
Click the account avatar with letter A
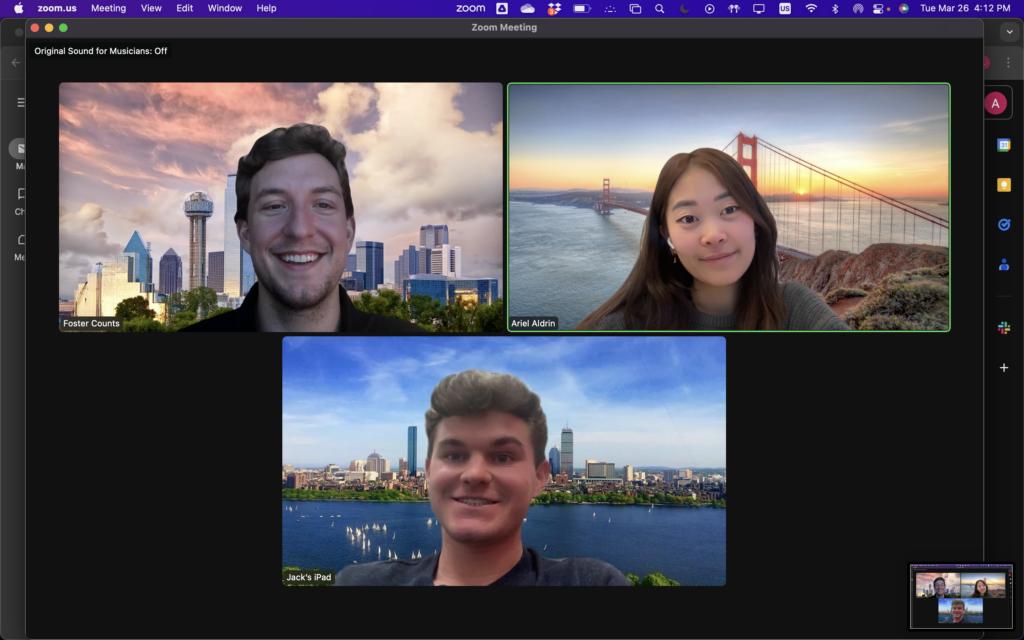[x=995, y=104]
